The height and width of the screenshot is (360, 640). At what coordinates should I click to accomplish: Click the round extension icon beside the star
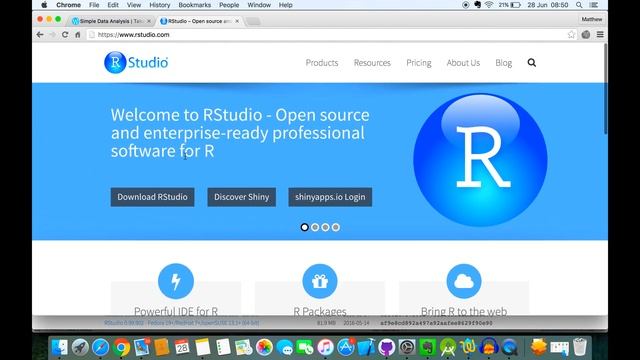tap(586, 35)
